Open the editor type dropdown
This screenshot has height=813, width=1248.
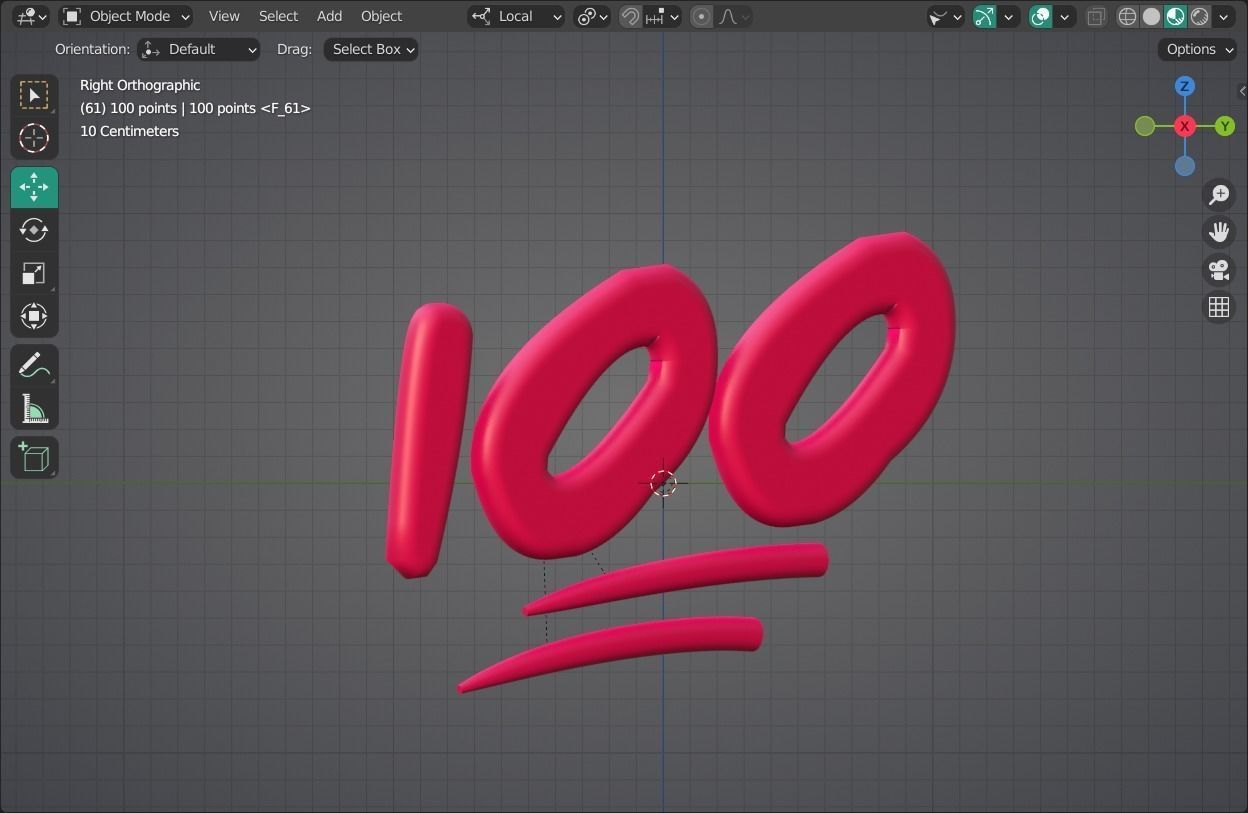30,16
